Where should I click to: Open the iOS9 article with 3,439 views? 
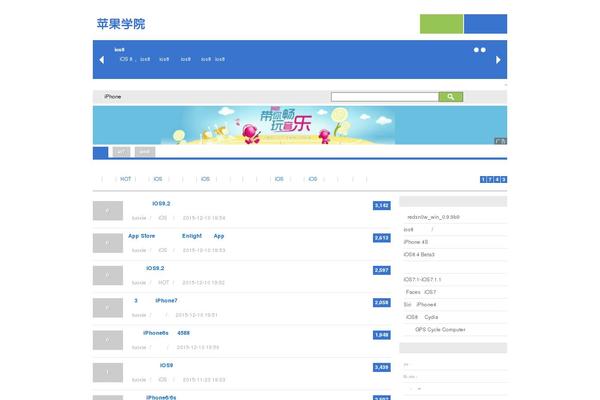click(166, 366)
